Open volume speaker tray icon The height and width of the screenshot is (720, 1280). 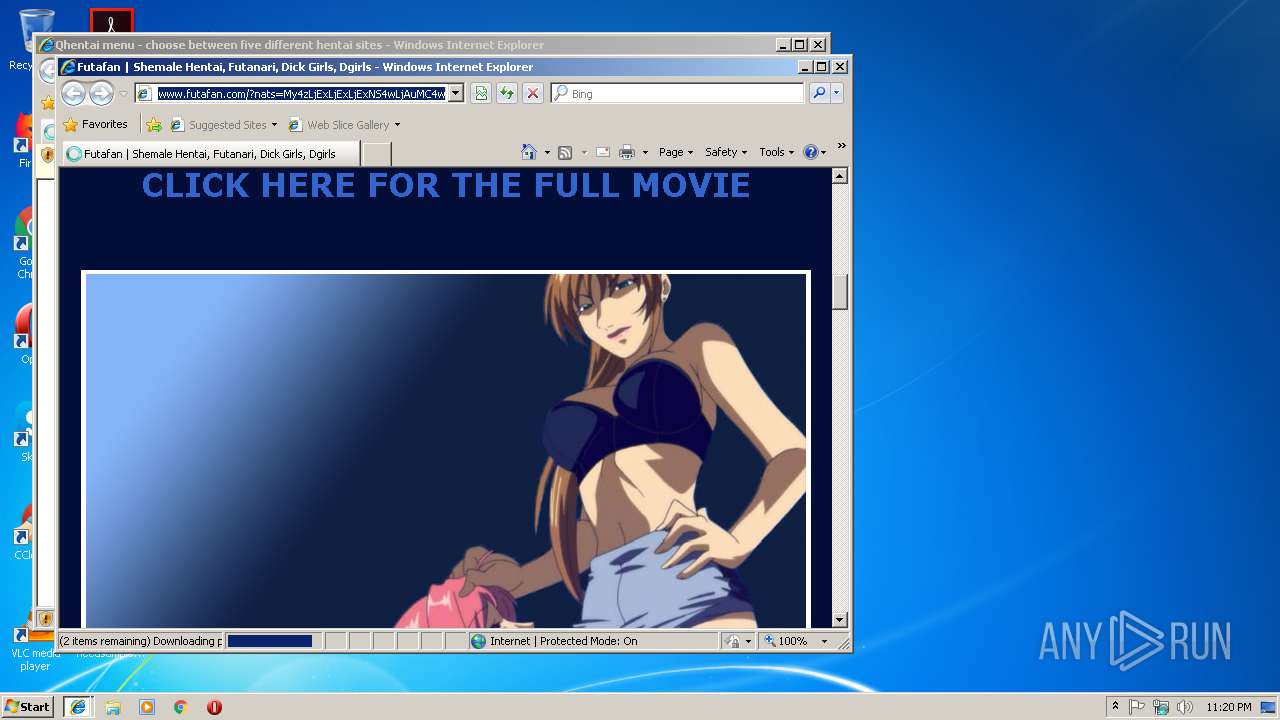(x=1184, y=707)
